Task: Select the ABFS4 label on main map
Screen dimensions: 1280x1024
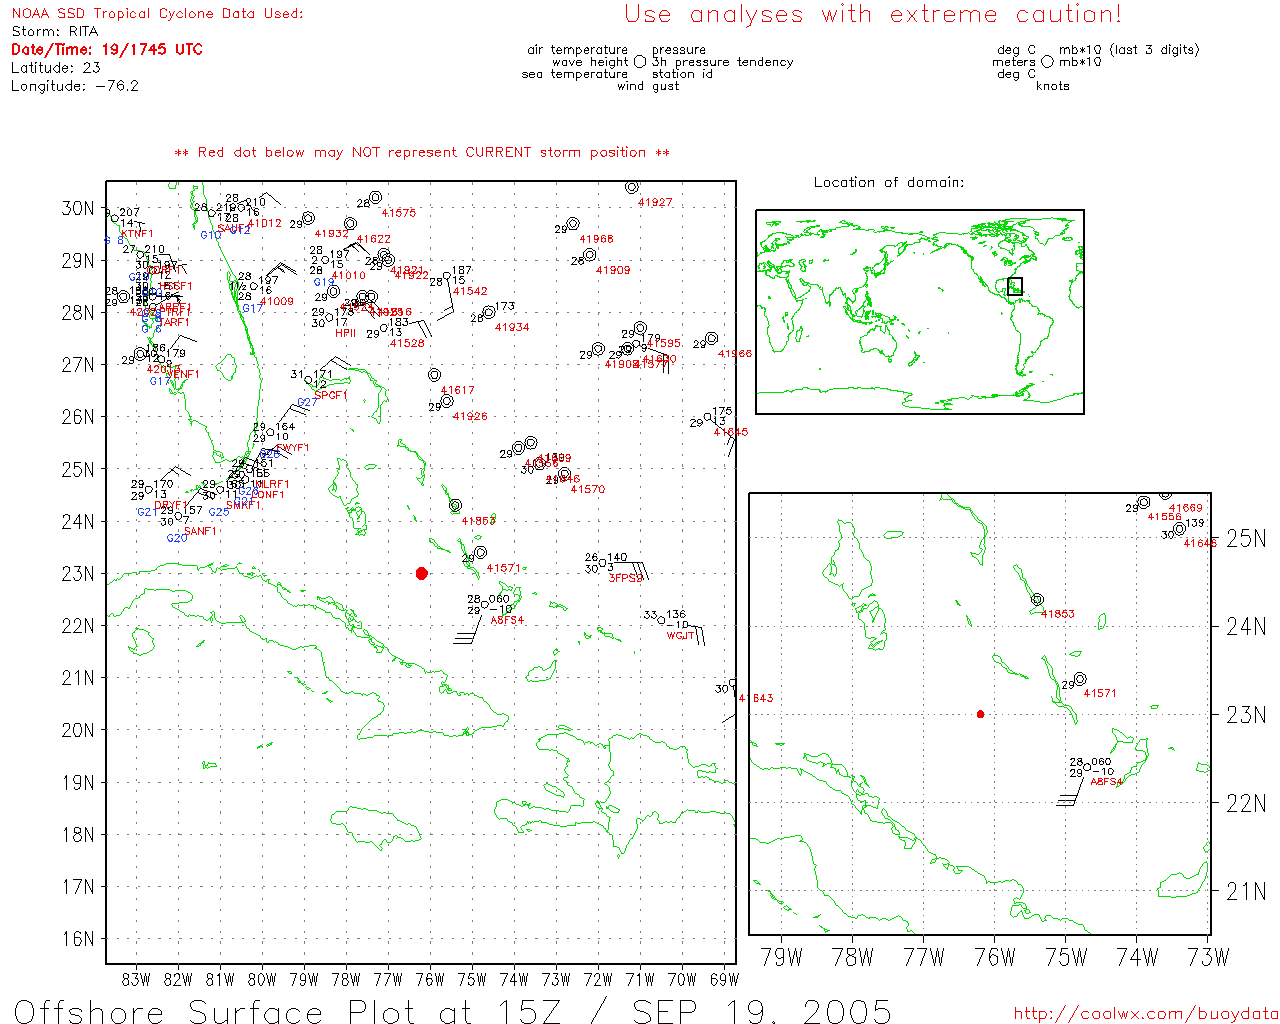Action: [507, 620]
